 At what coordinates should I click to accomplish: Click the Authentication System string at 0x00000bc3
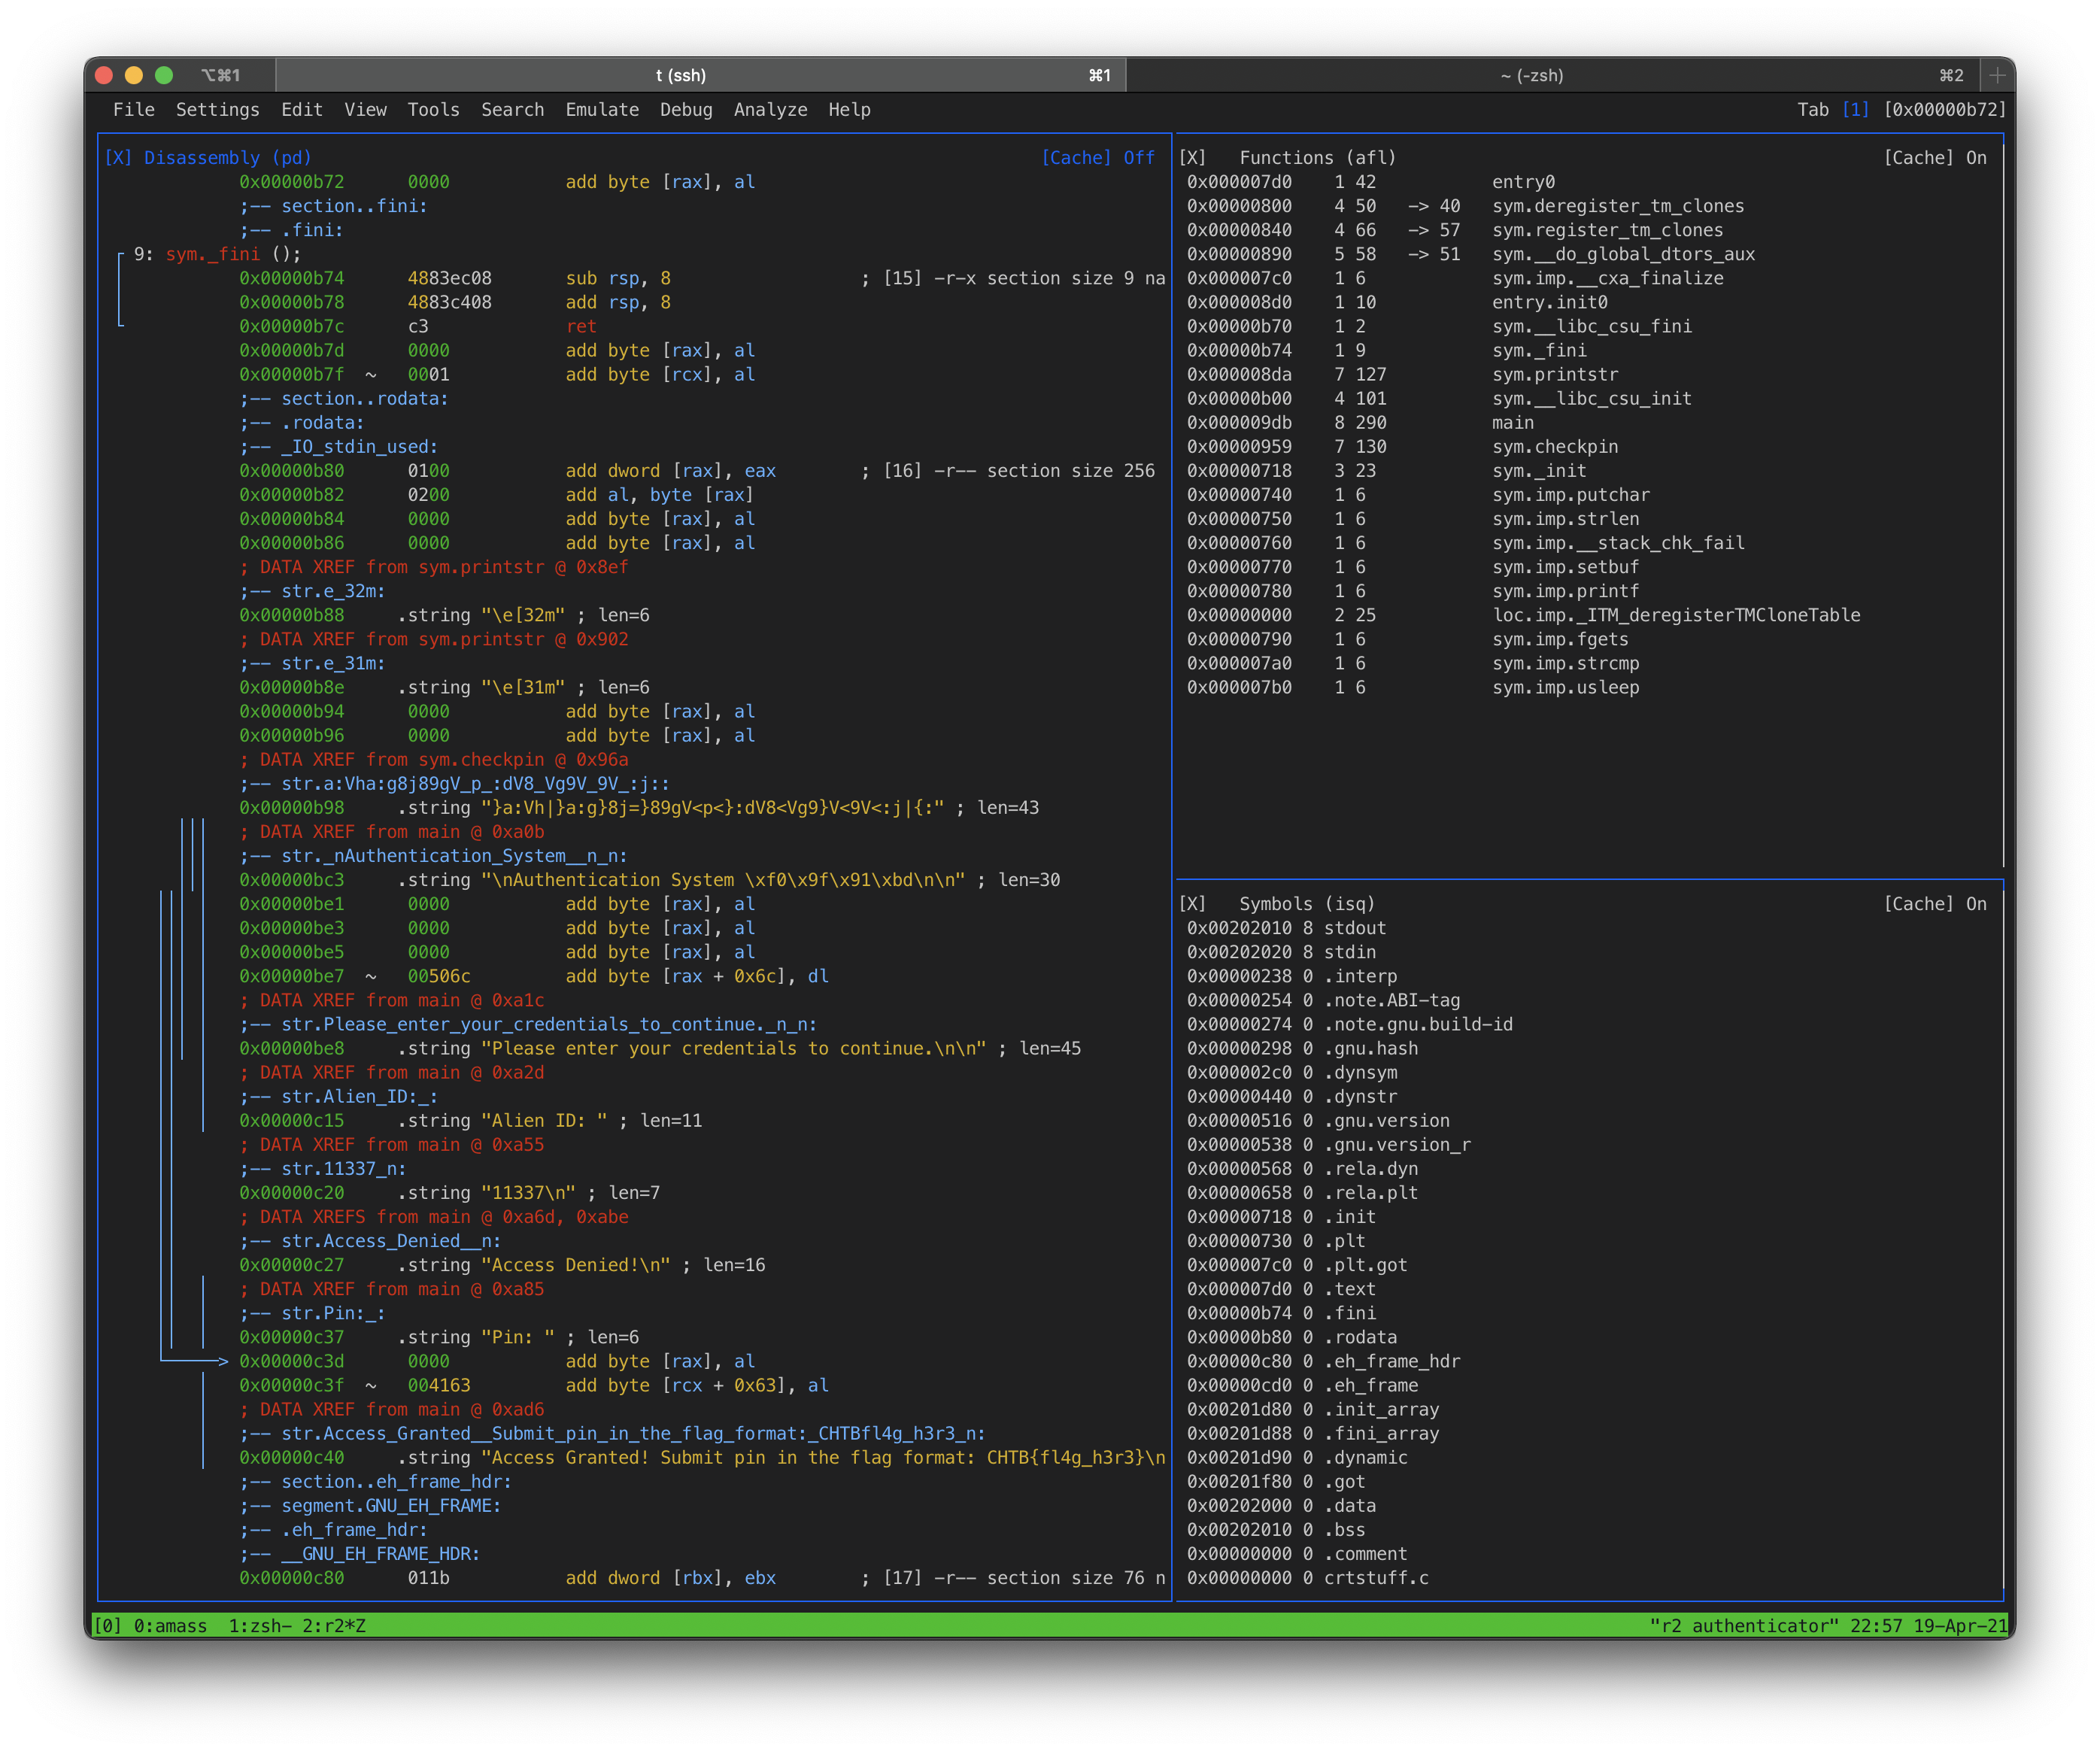[x=649, y=879]
